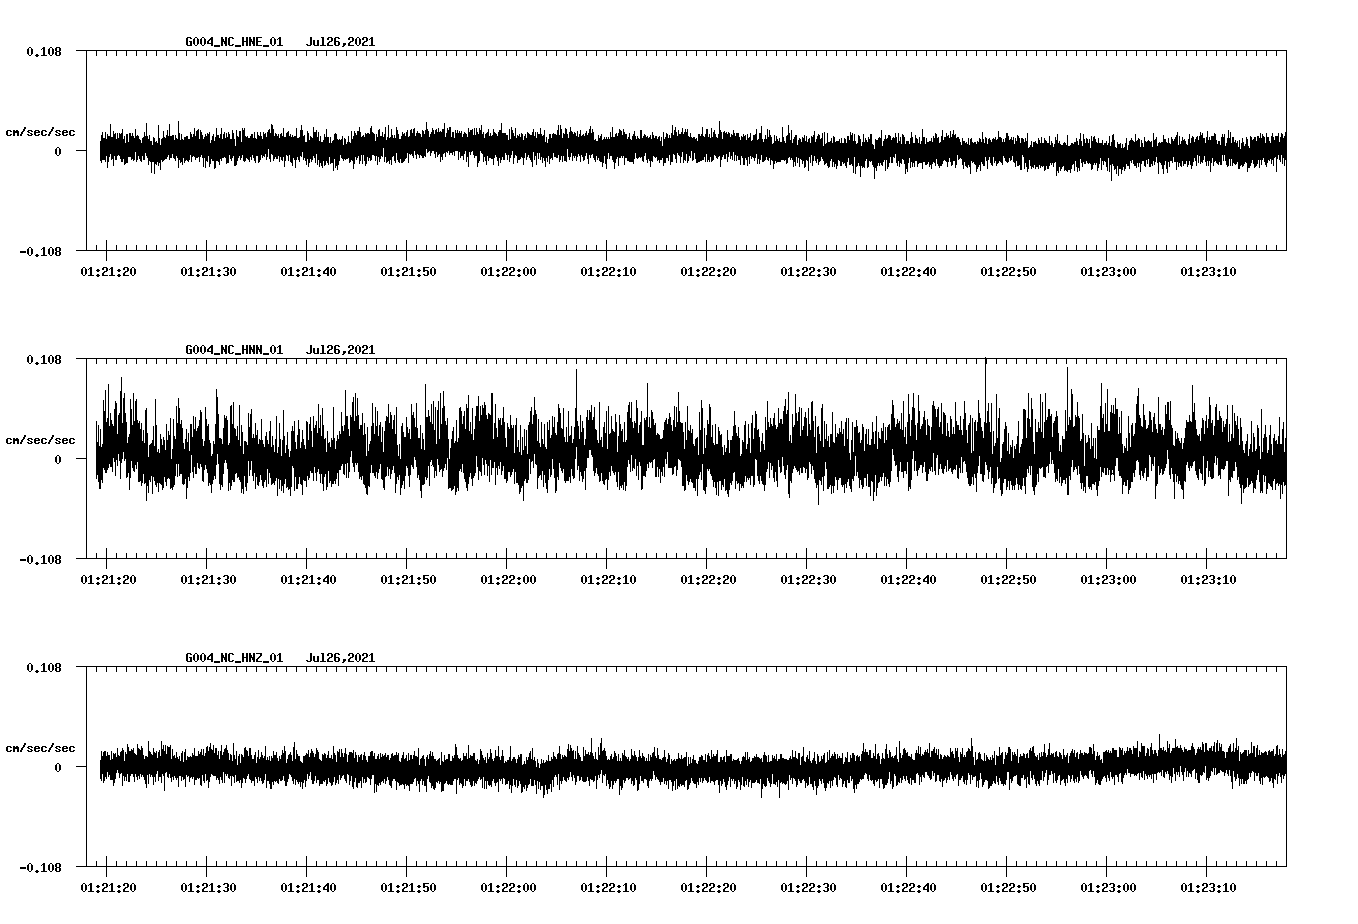Select the G004_NC_HNZ_01 channel label
The width and height of the screenshot is (1358, 924).
tap(232, 657)
